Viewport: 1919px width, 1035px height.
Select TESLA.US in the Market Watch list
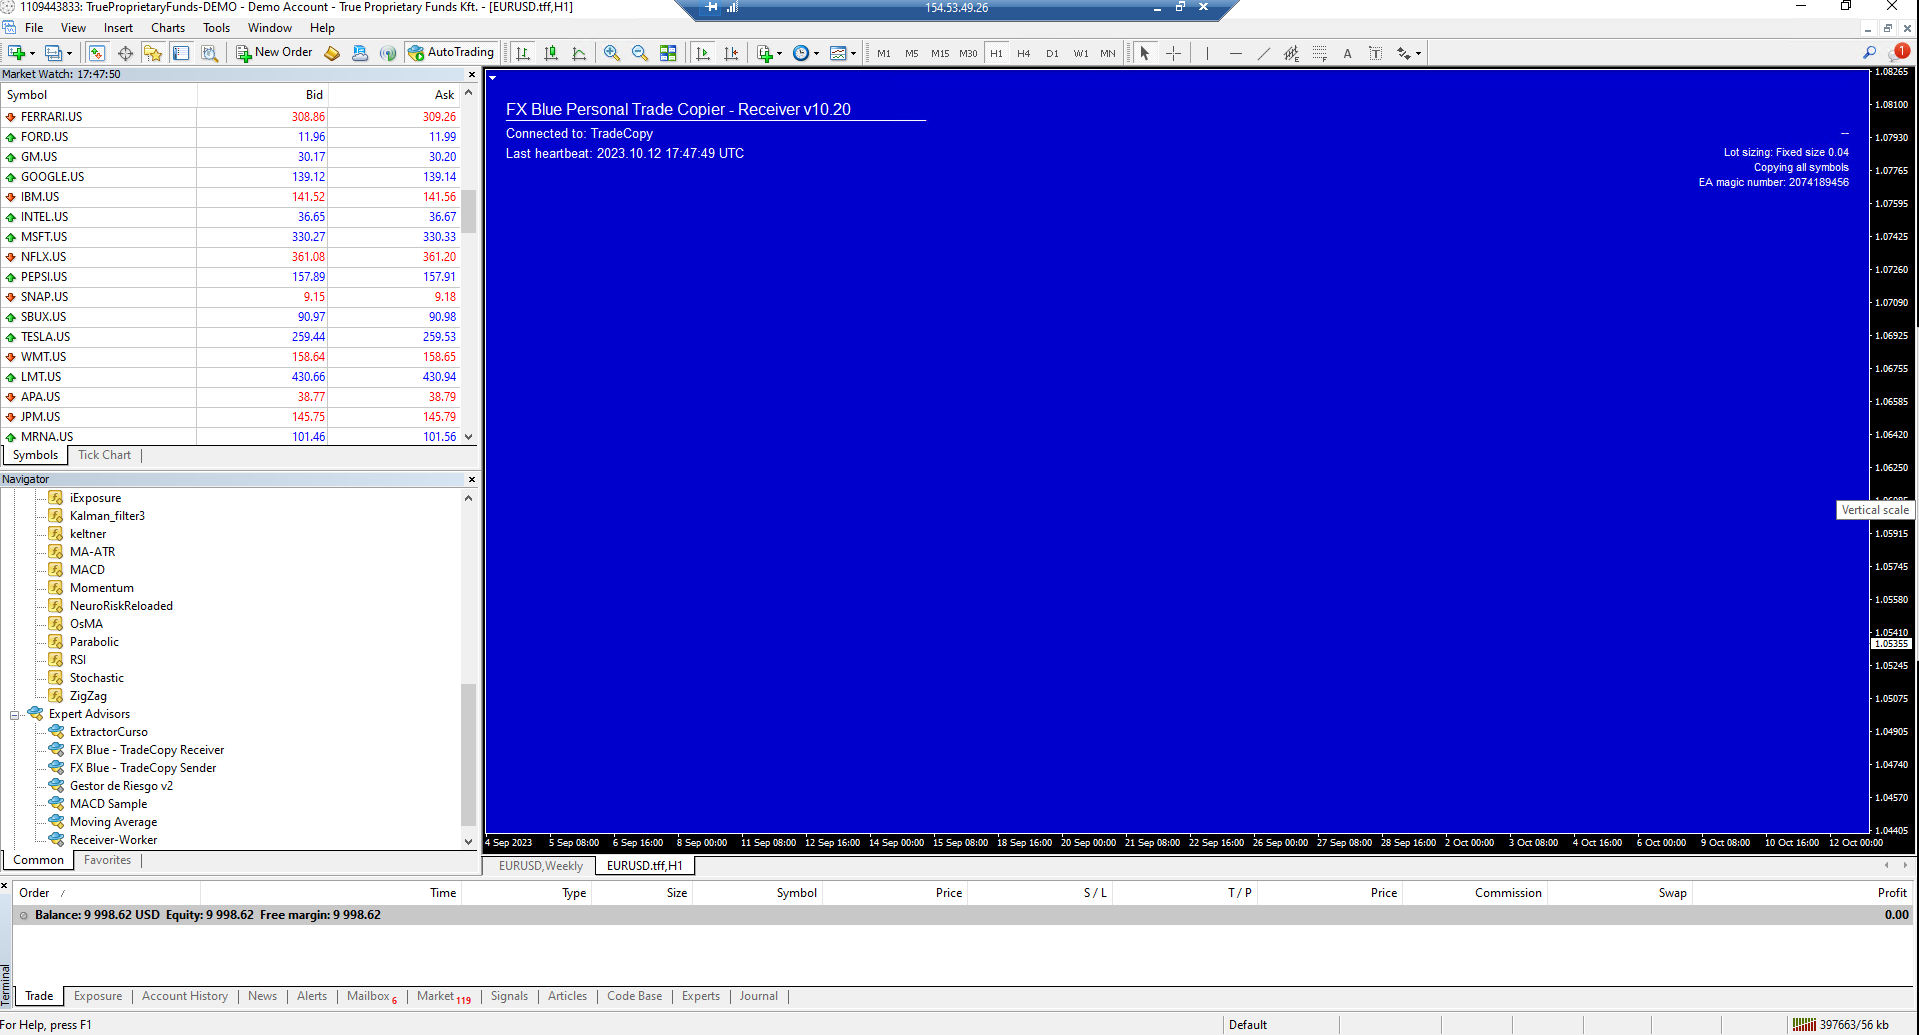(45, 337)
